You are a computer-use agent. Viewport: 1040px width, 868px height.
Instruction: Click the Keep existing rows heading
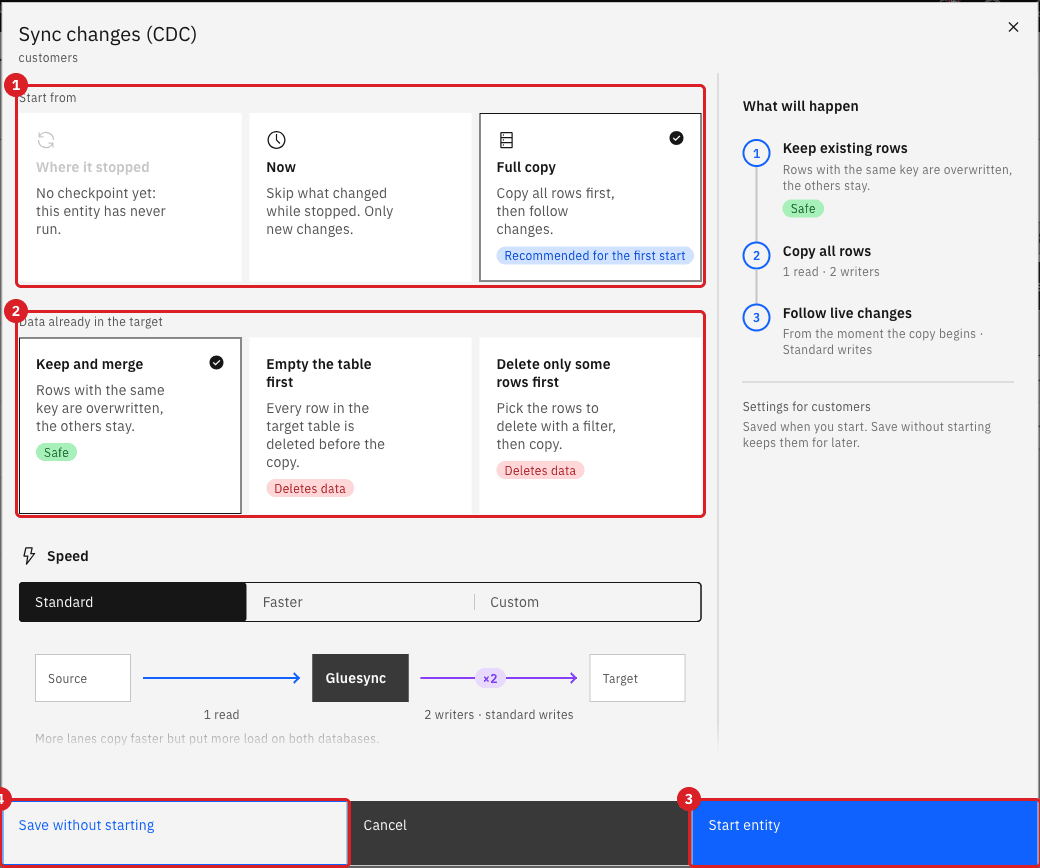(845, 149)
